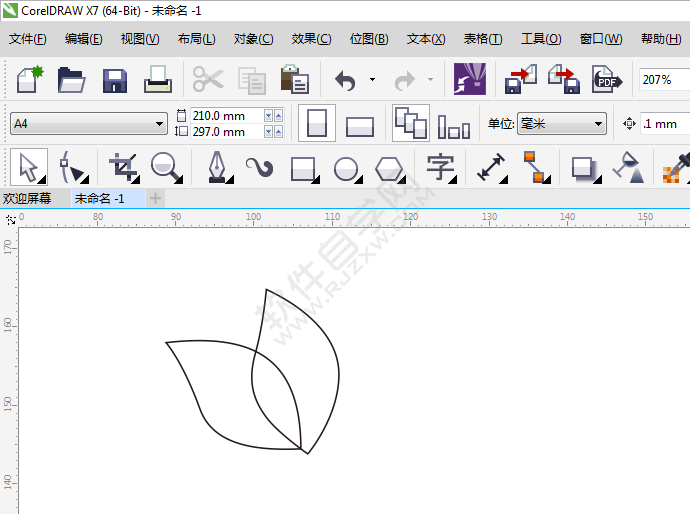This screenshot has height=514, width=690.
Task: Click the Publish to PDF icon
Action: click(x=605, y=80)
